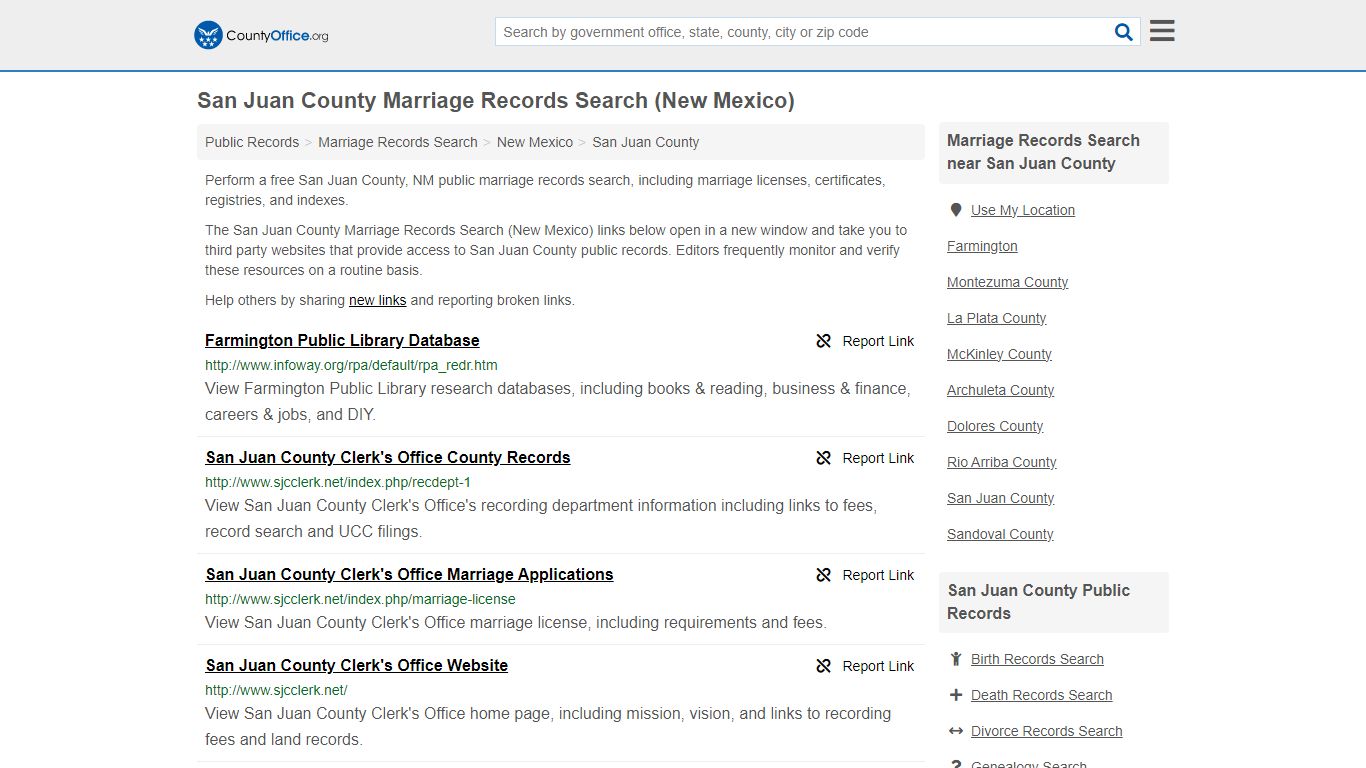This screenshot has width=1366, height=768.
Task: Open the sjcclerk.net marriage-license URL
Action: click(360, 599)
